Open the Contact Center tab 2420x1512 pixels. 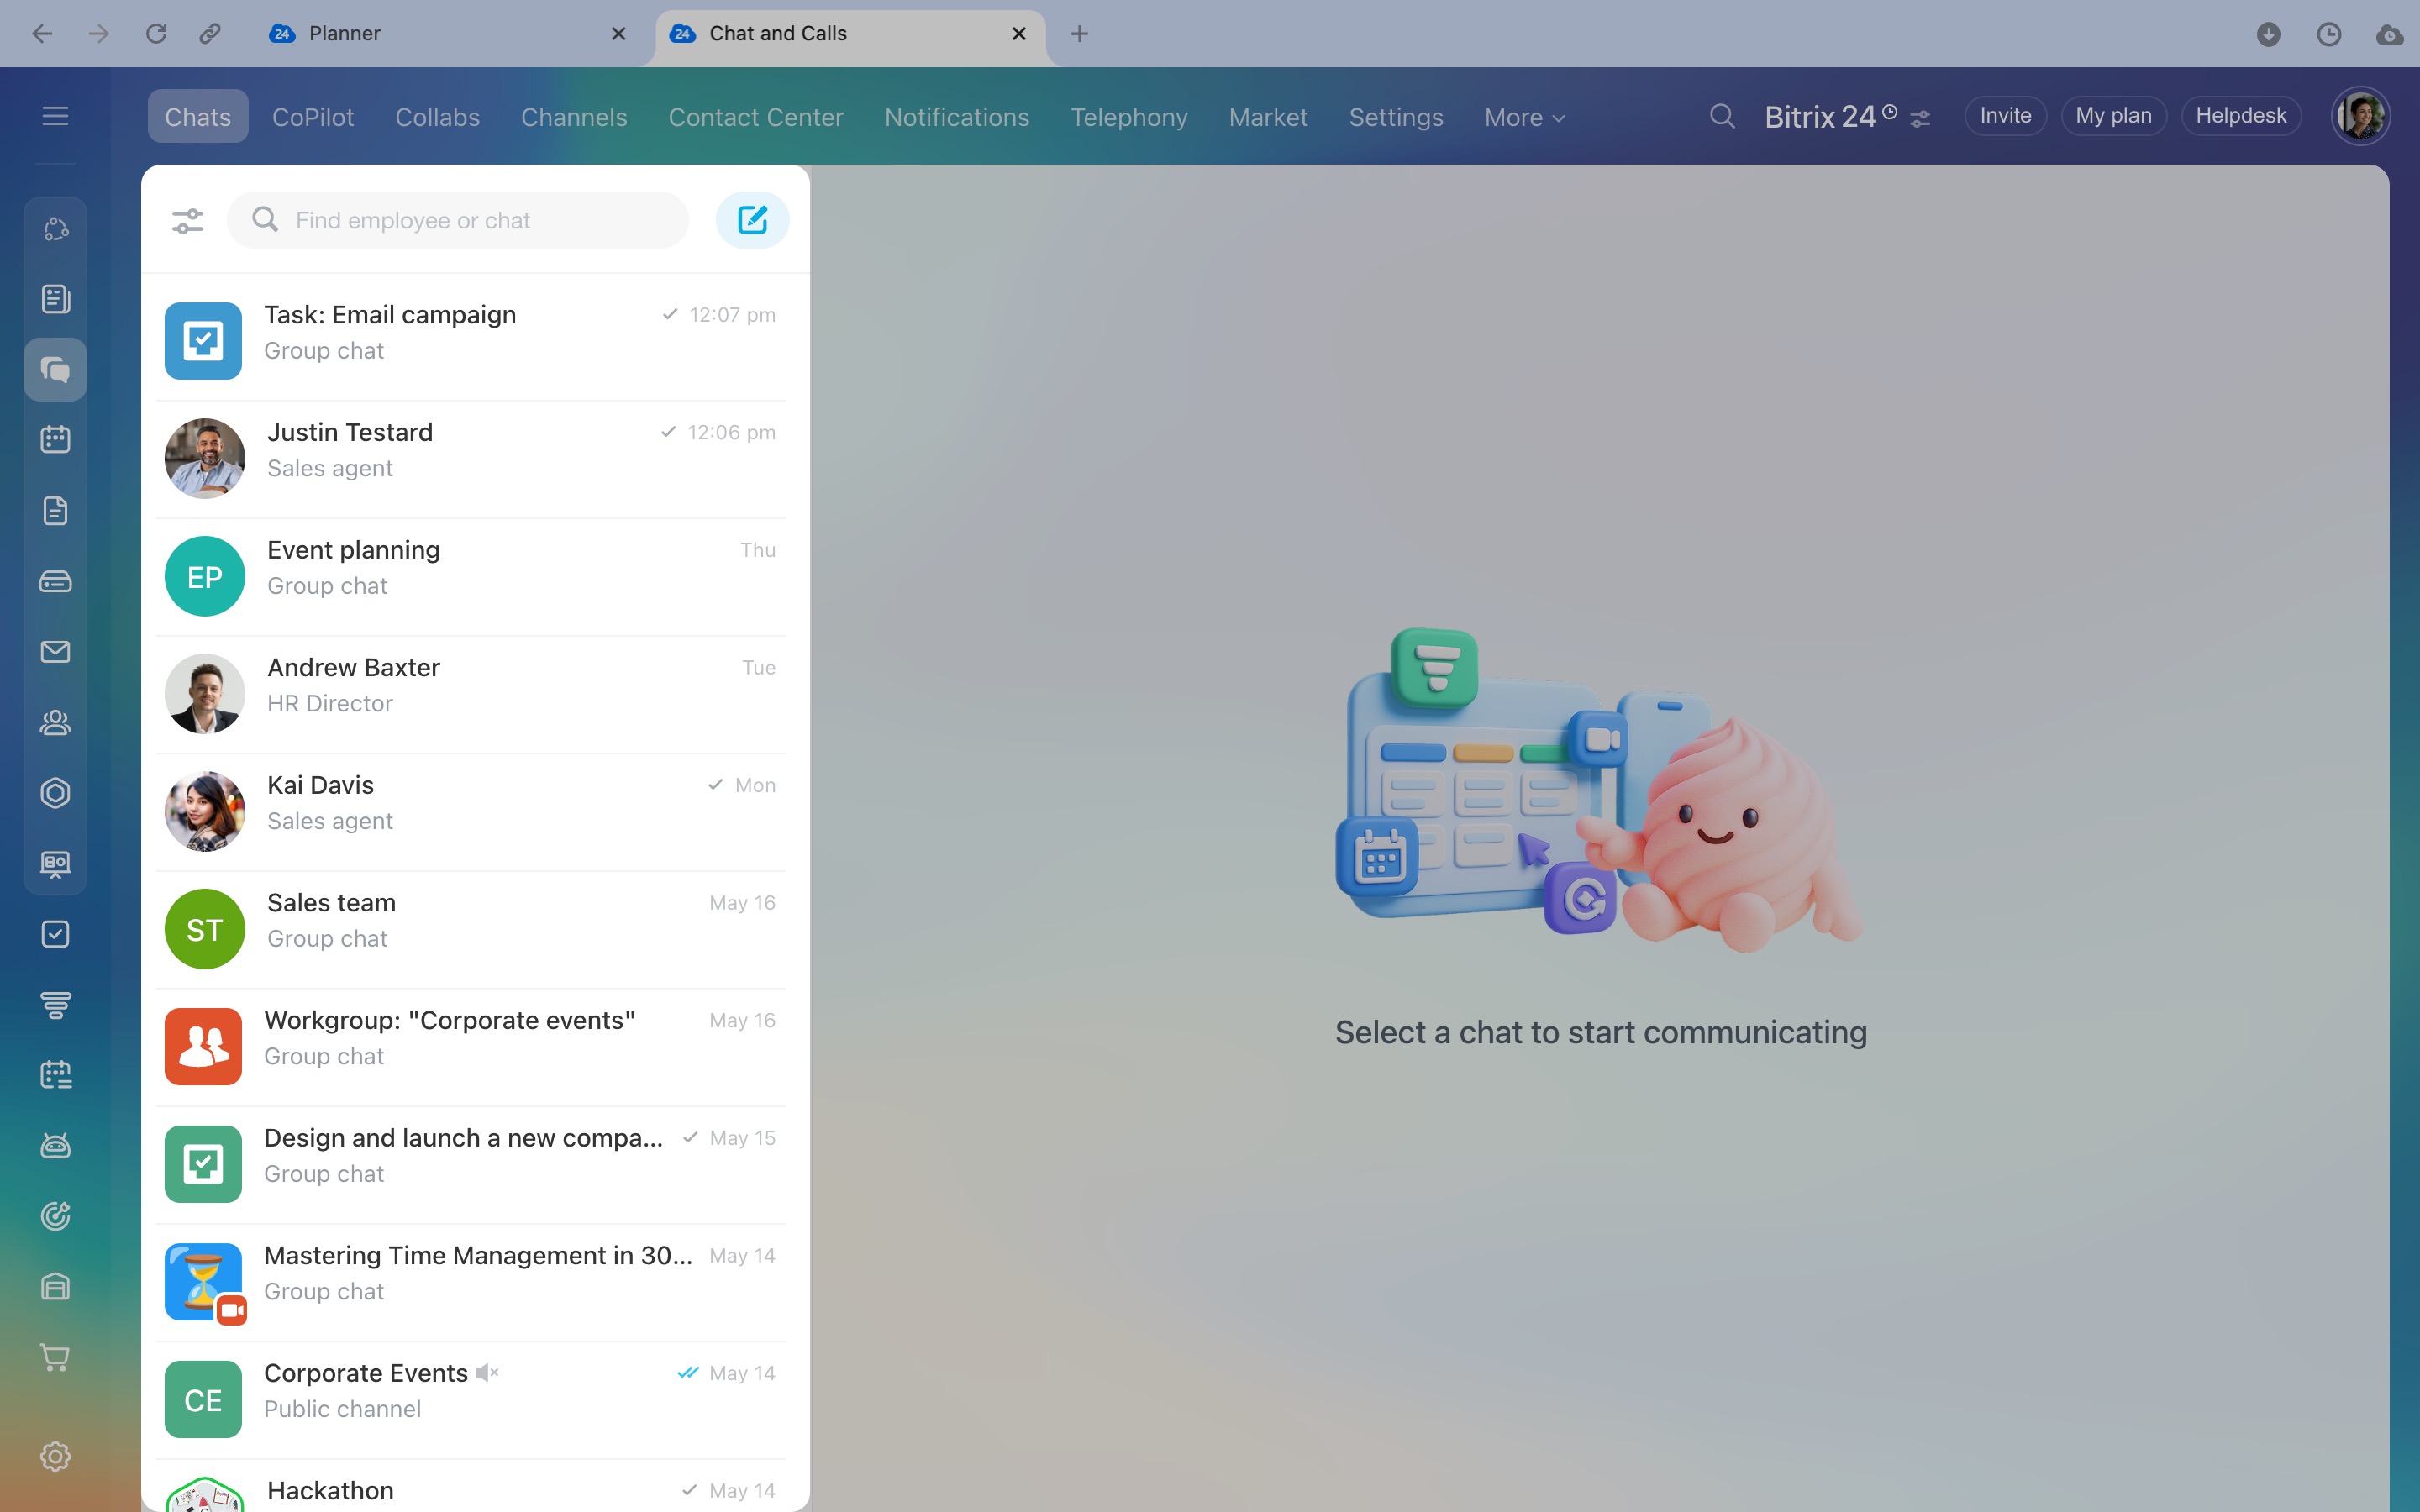click(756, 117)
